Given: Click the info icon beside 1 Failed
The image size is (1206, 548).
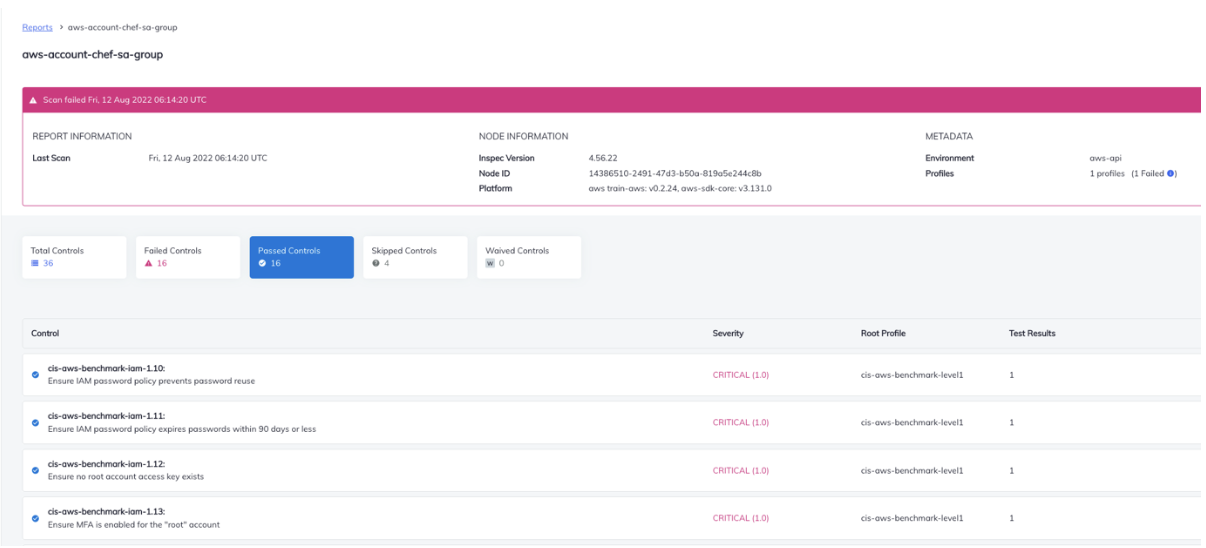Looking at the screenshot, I should point(1172,174).
